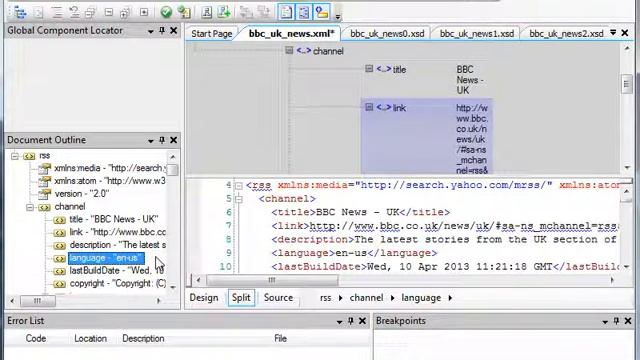Collapse the channel element in grid view
The image size is (640, 360).
tap(289, 50)
